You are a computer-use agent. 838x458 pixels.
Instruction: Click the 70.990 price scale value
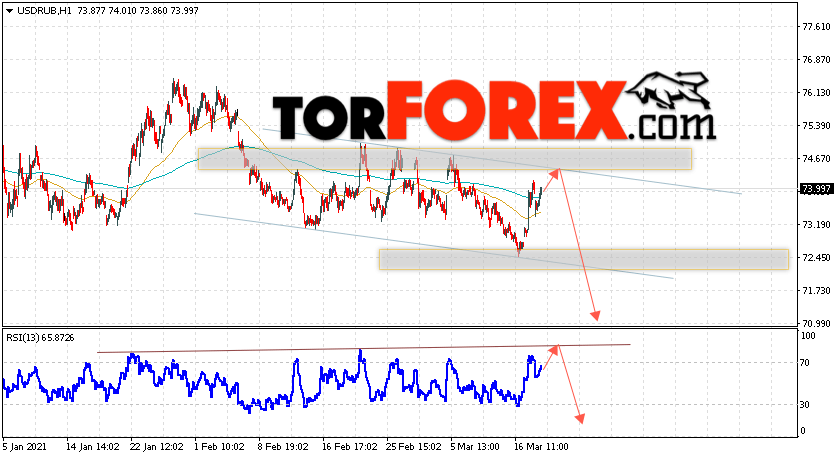click(817, 323)
